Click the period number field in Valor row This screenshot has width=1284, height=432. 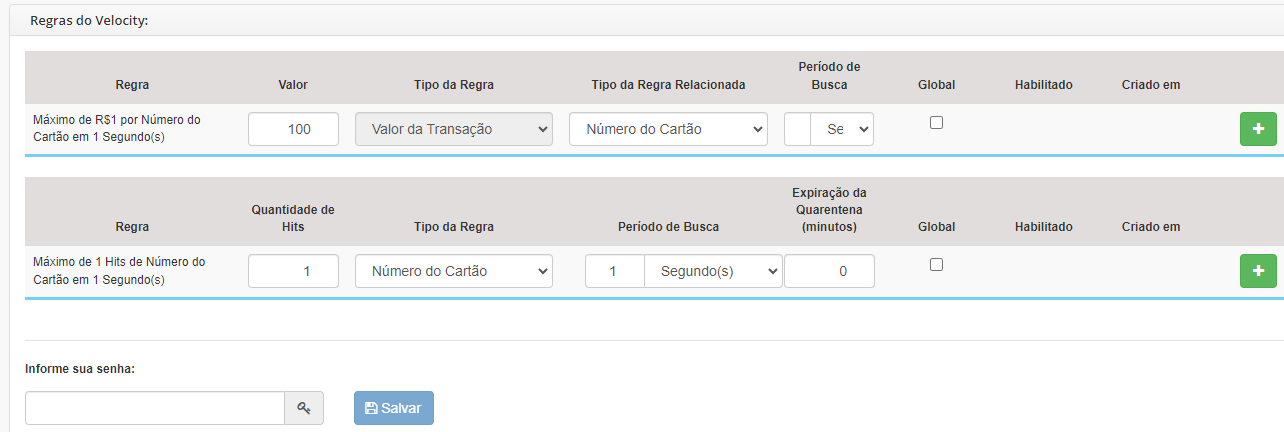click(x=798, y=129)
